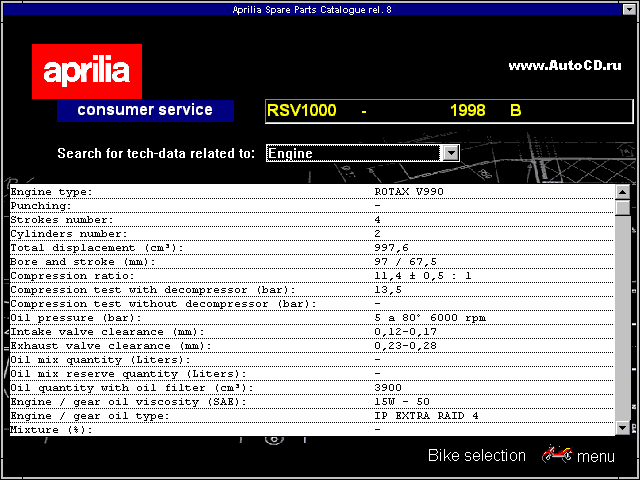This screenshot has height=480, width=640.
Task: Select the 'Total displacement (cm³):' label
Action: 97,248
